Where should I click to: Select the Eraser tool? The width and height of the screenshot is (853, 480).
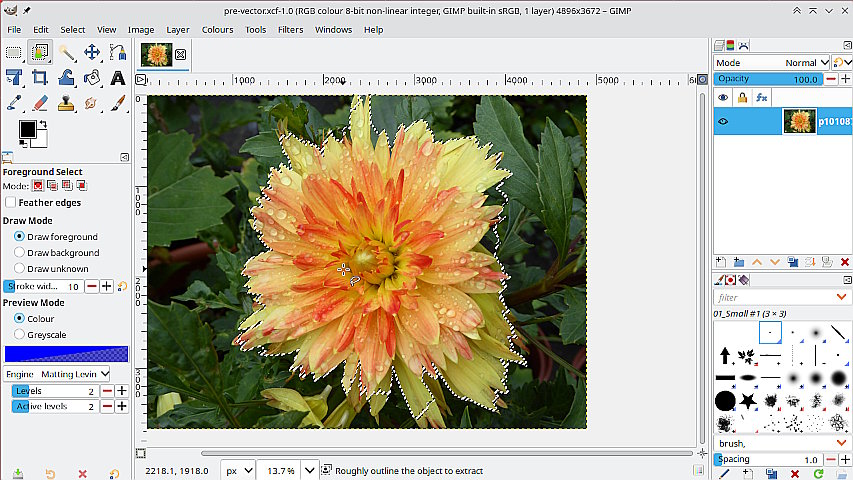tap(40, 103)
